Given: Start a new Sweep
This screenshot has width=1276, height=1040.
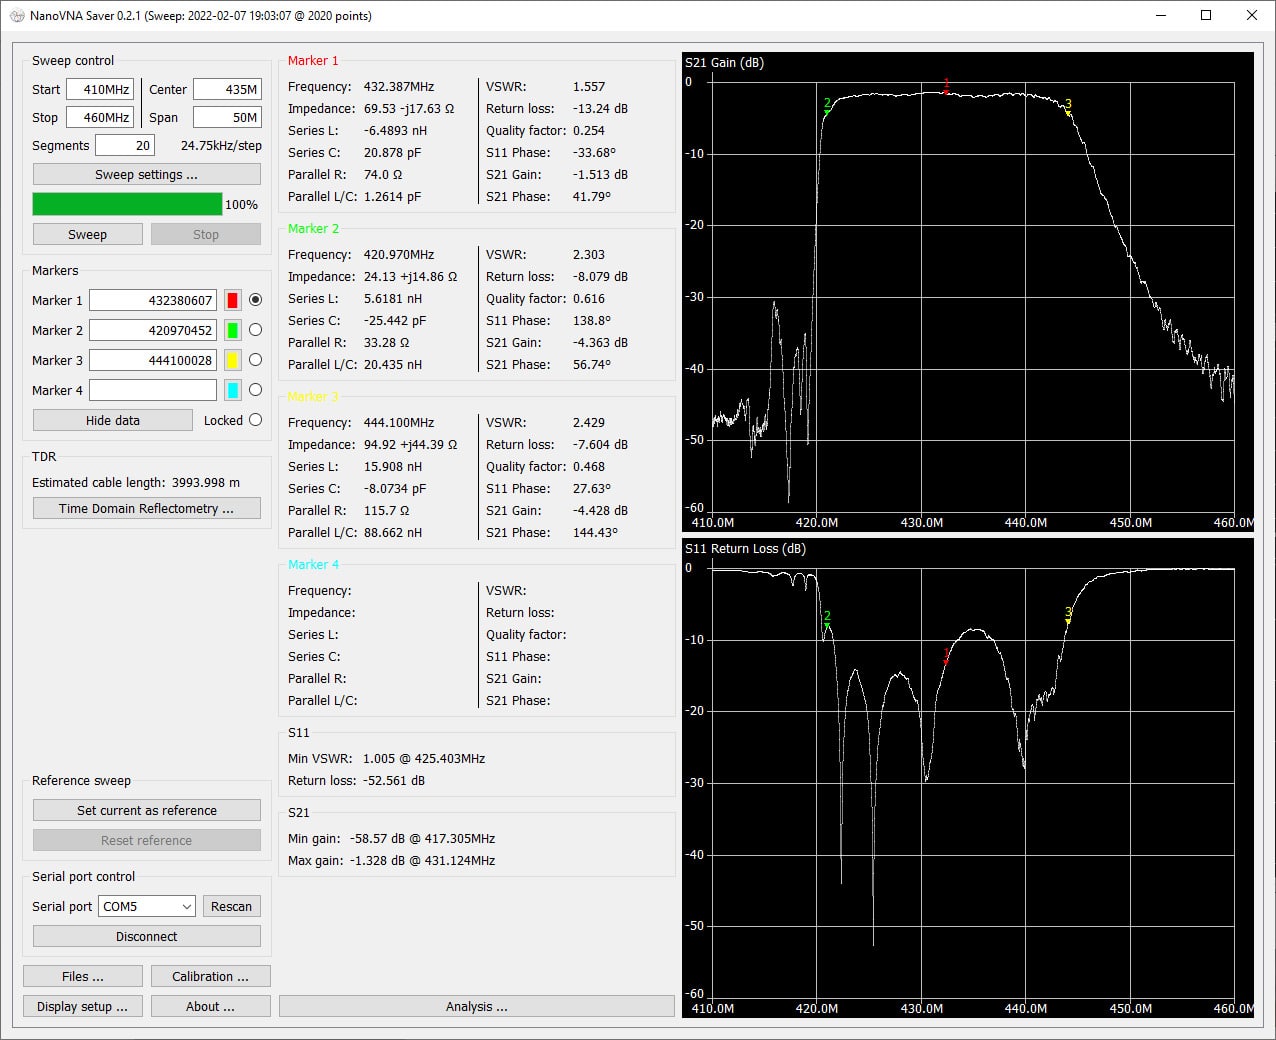Looking at the screenshot, I should (87, 234).
